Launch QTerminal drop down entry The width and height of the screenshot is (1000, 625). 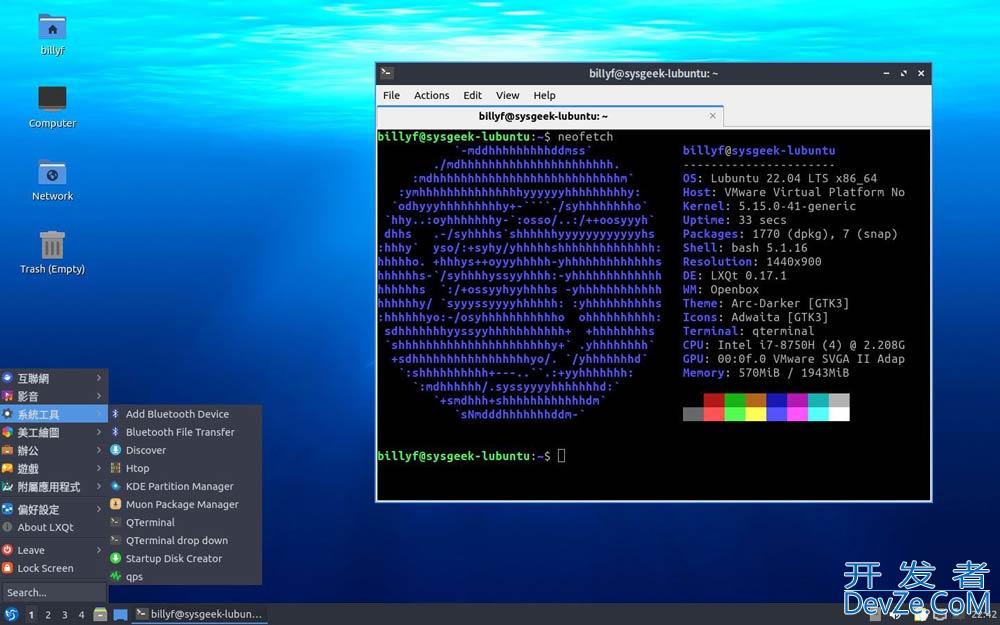pos(185,540)
